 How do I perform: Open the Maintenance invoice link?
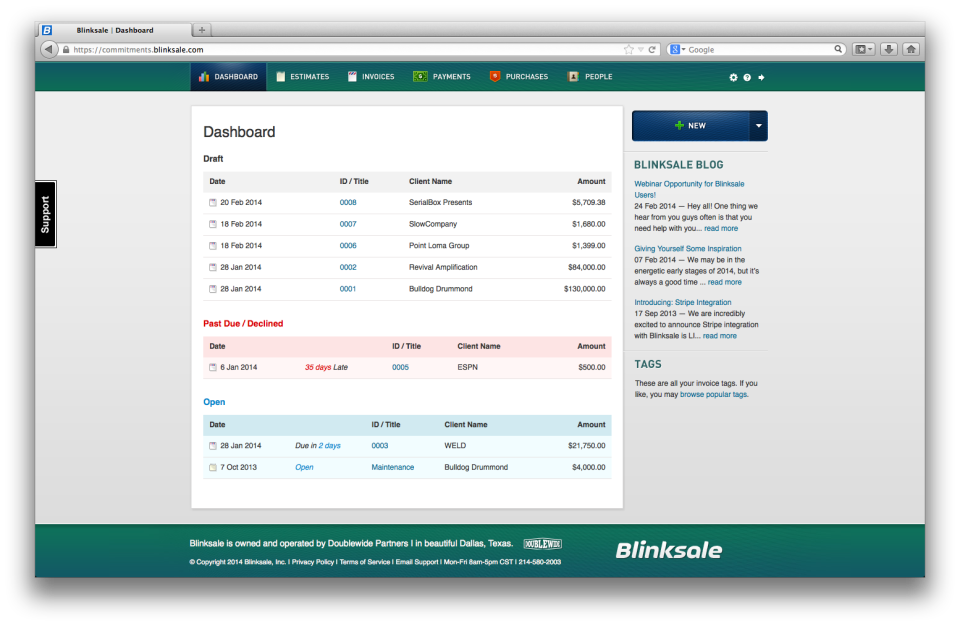pos(392,467)
